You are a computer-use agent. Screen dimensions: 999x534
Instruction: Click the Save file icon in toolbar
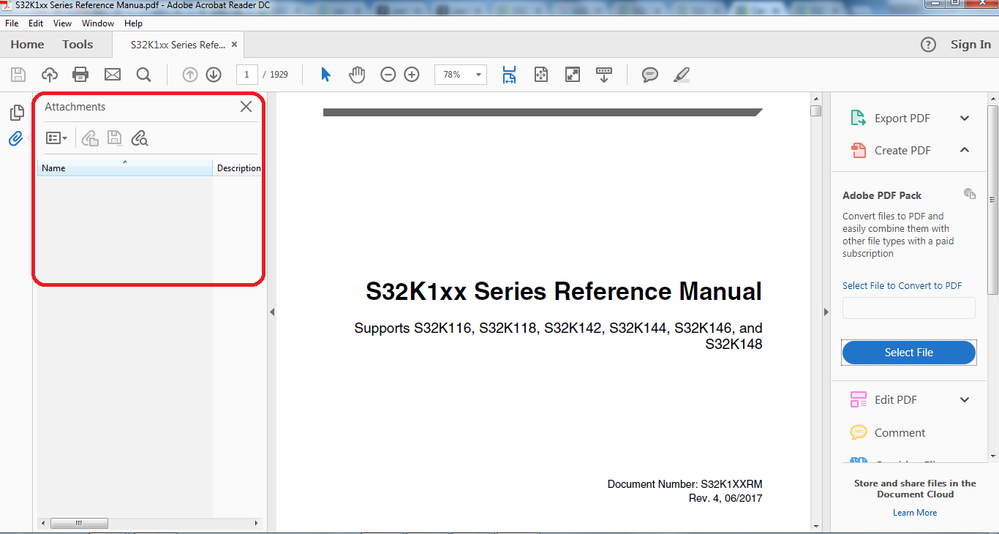coord(18,75)
